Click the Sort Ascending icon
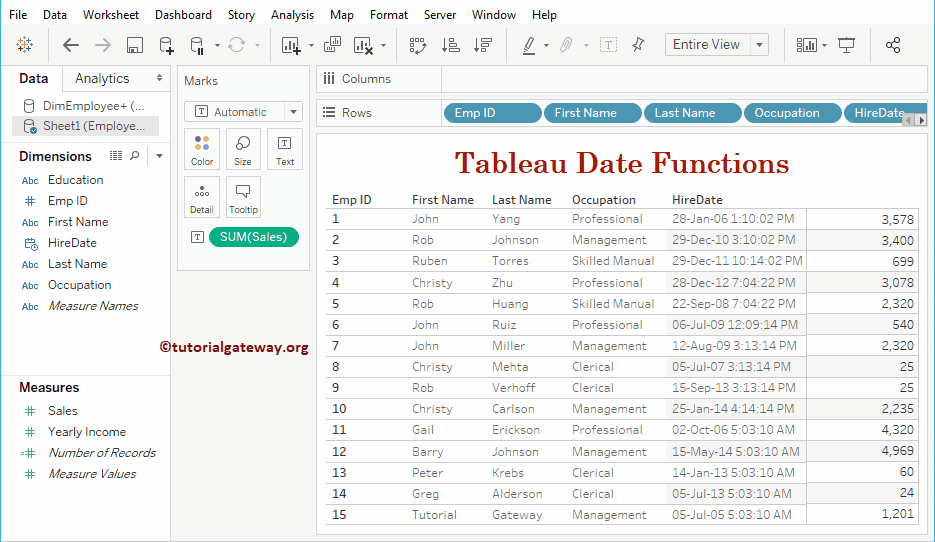935x542 pixels. [450, 45]
